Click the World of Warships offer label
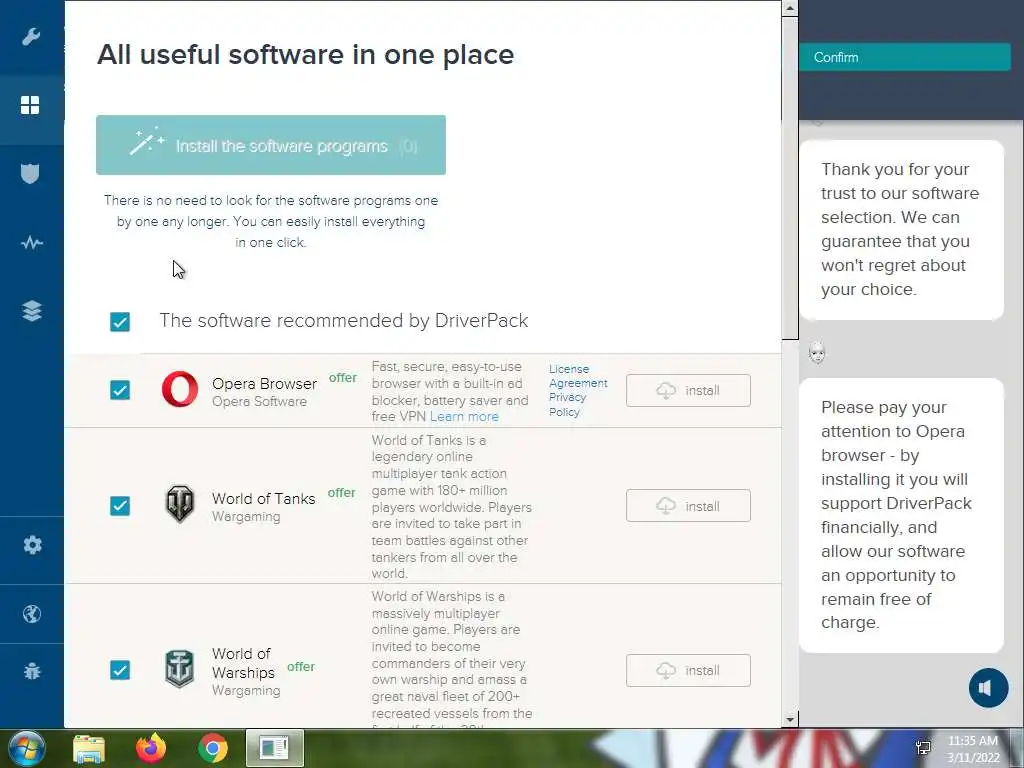Viewport: 1024px width, 768px height. click(x=301, y=667)
